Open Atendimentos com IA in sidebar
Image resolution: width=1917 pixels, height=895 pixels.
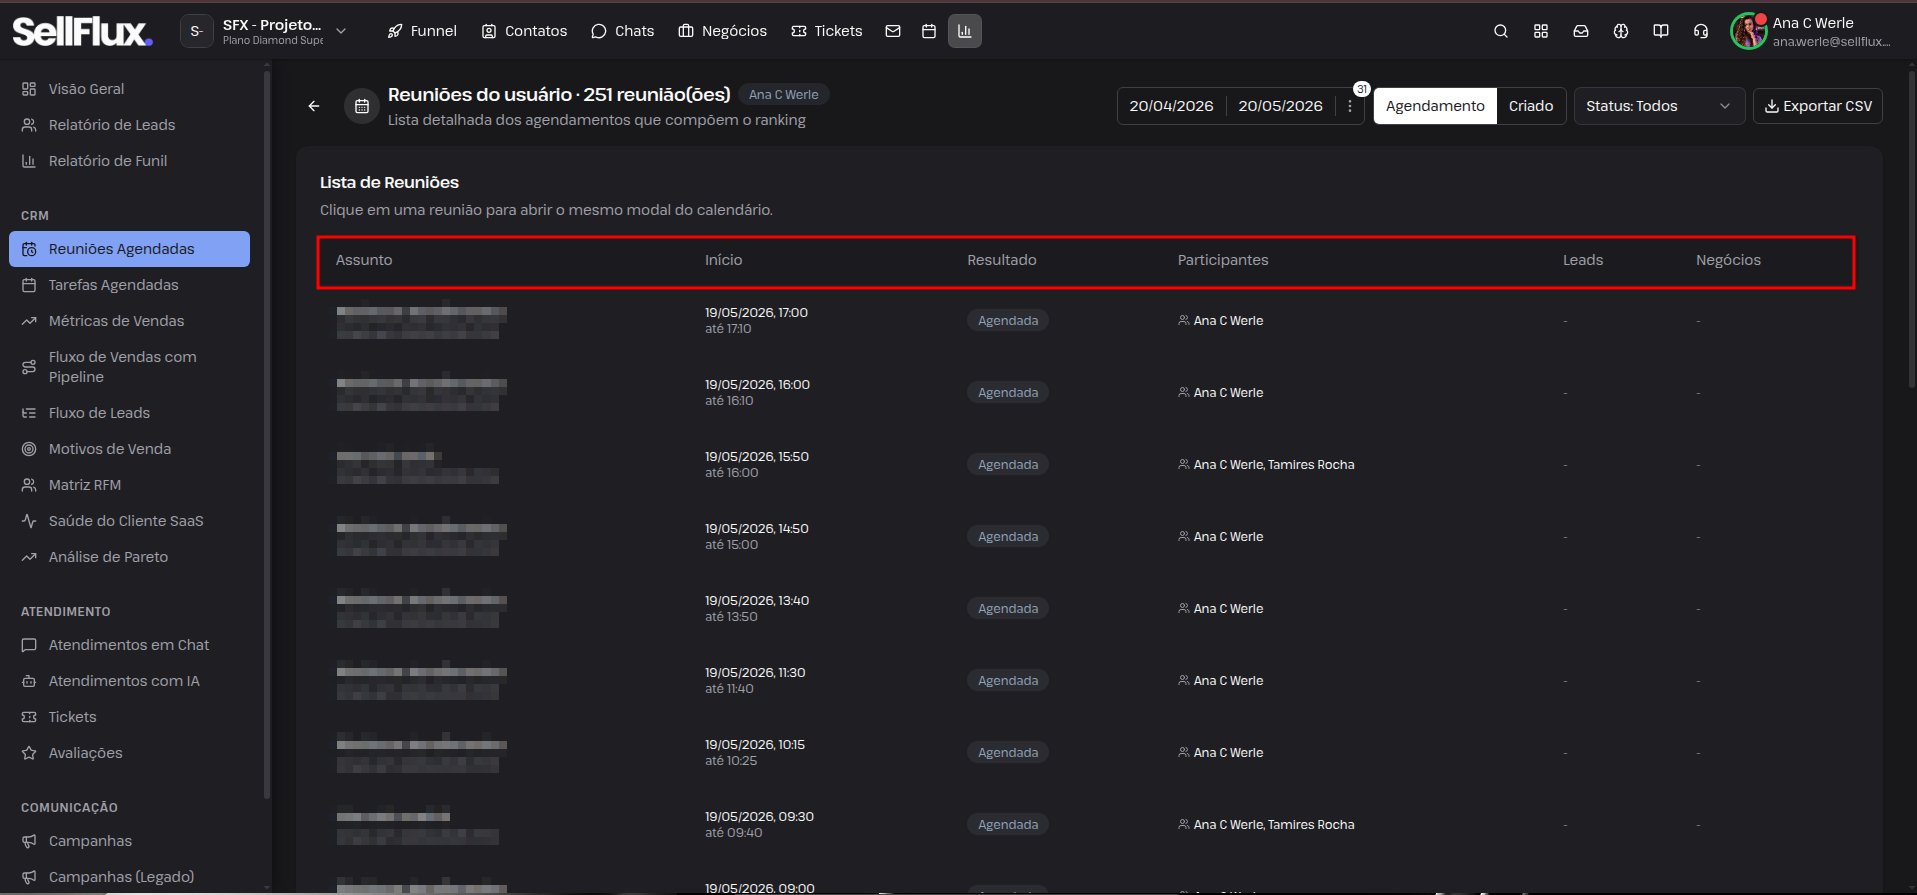(x=129, y=681)
